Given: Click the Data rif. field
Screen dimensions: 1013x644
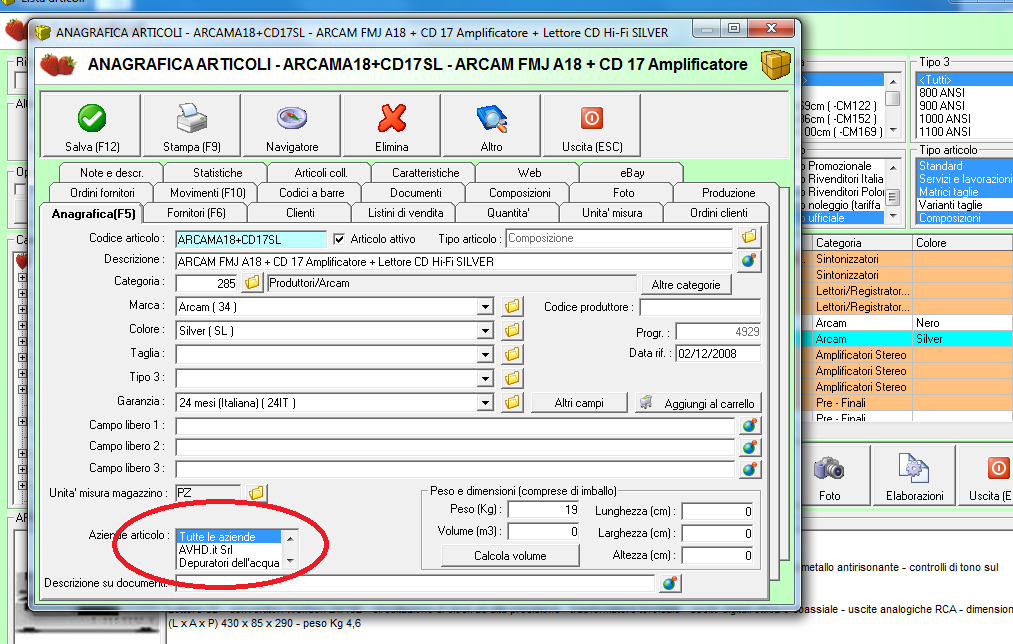Looking at the screenshot, I should tap(718, 353).
